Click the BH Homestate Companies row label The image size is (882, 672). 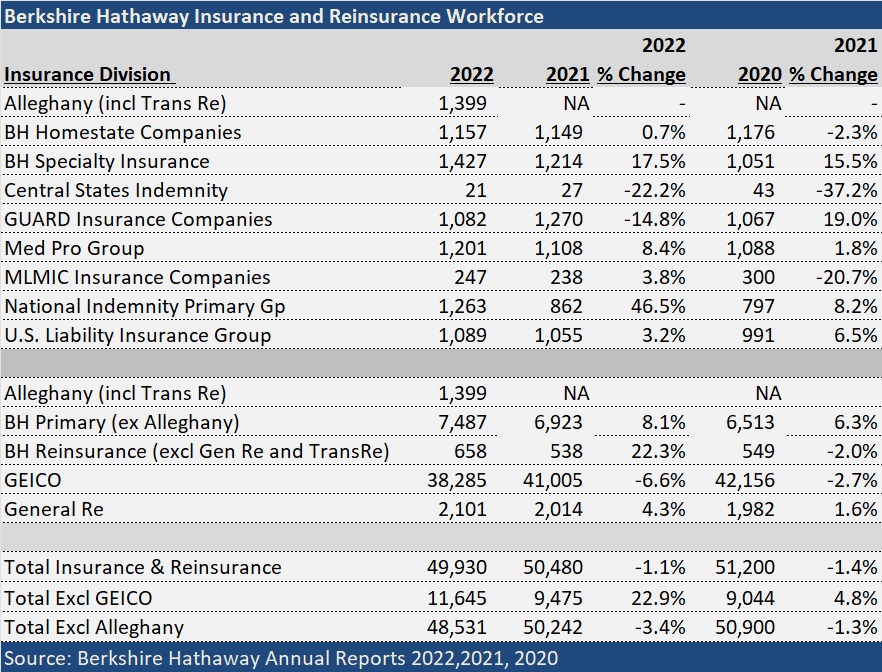123,132
